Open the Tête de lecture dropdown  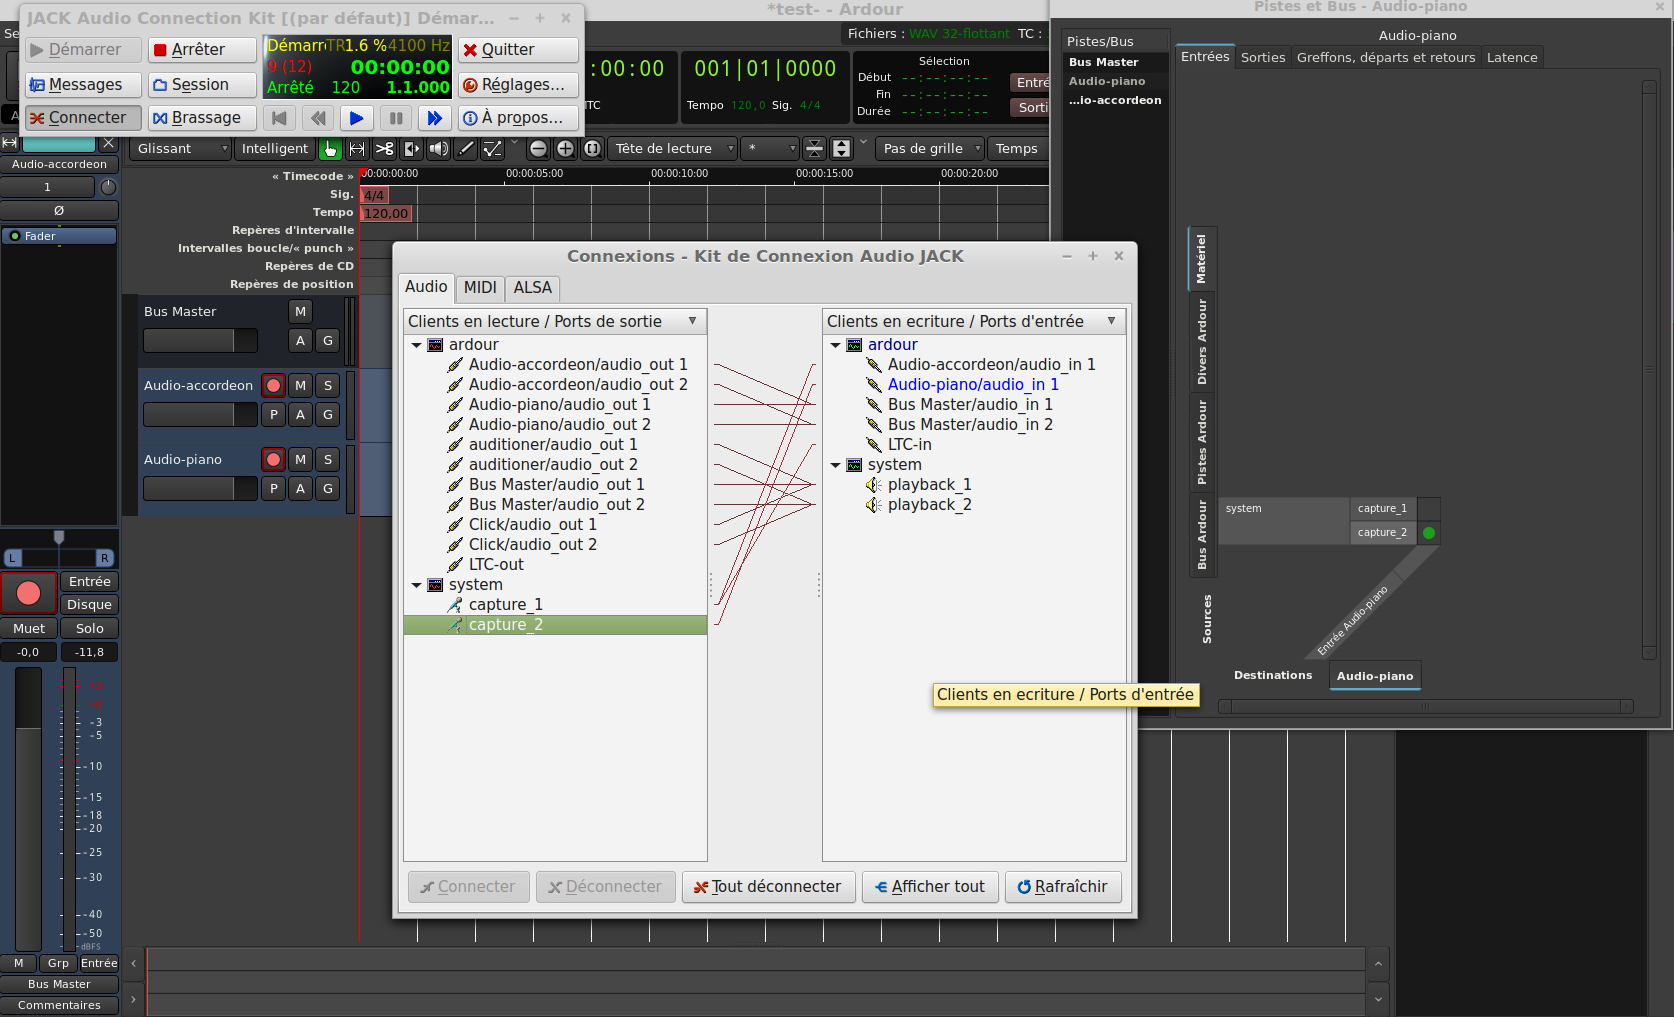[x=673, y=149]
